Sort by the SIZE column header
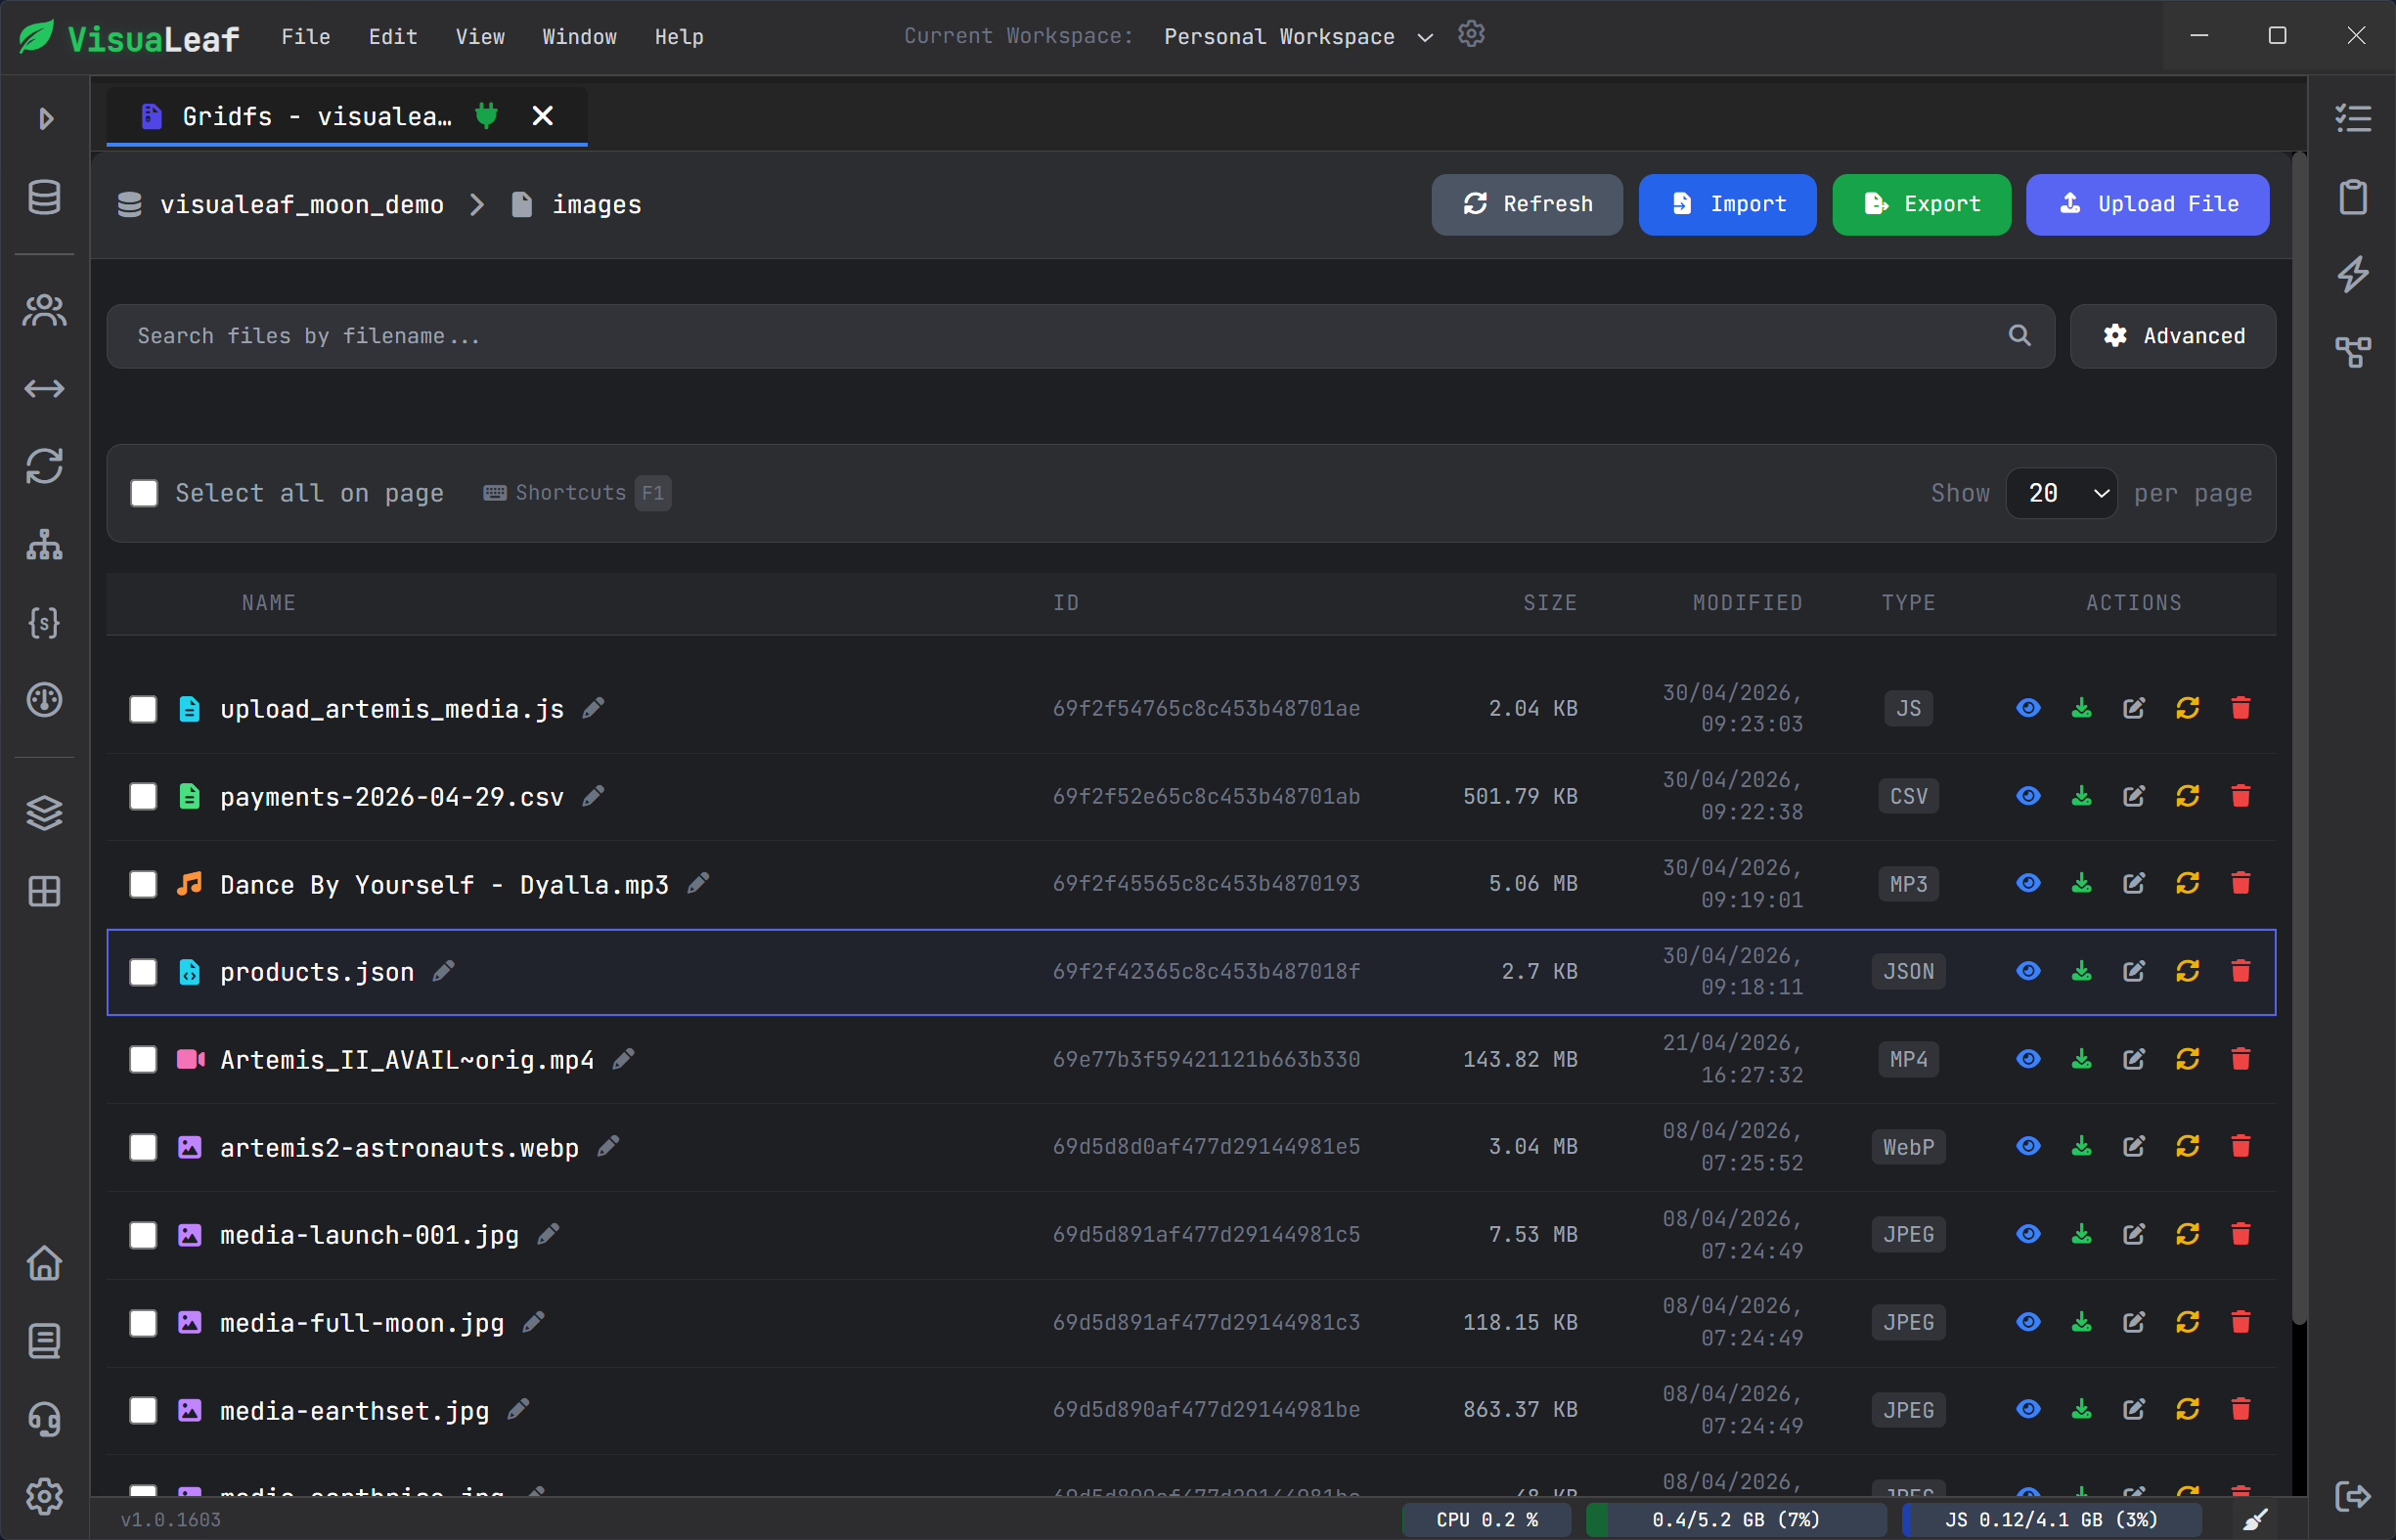 pyautogui.click(x=1549, y=602)
